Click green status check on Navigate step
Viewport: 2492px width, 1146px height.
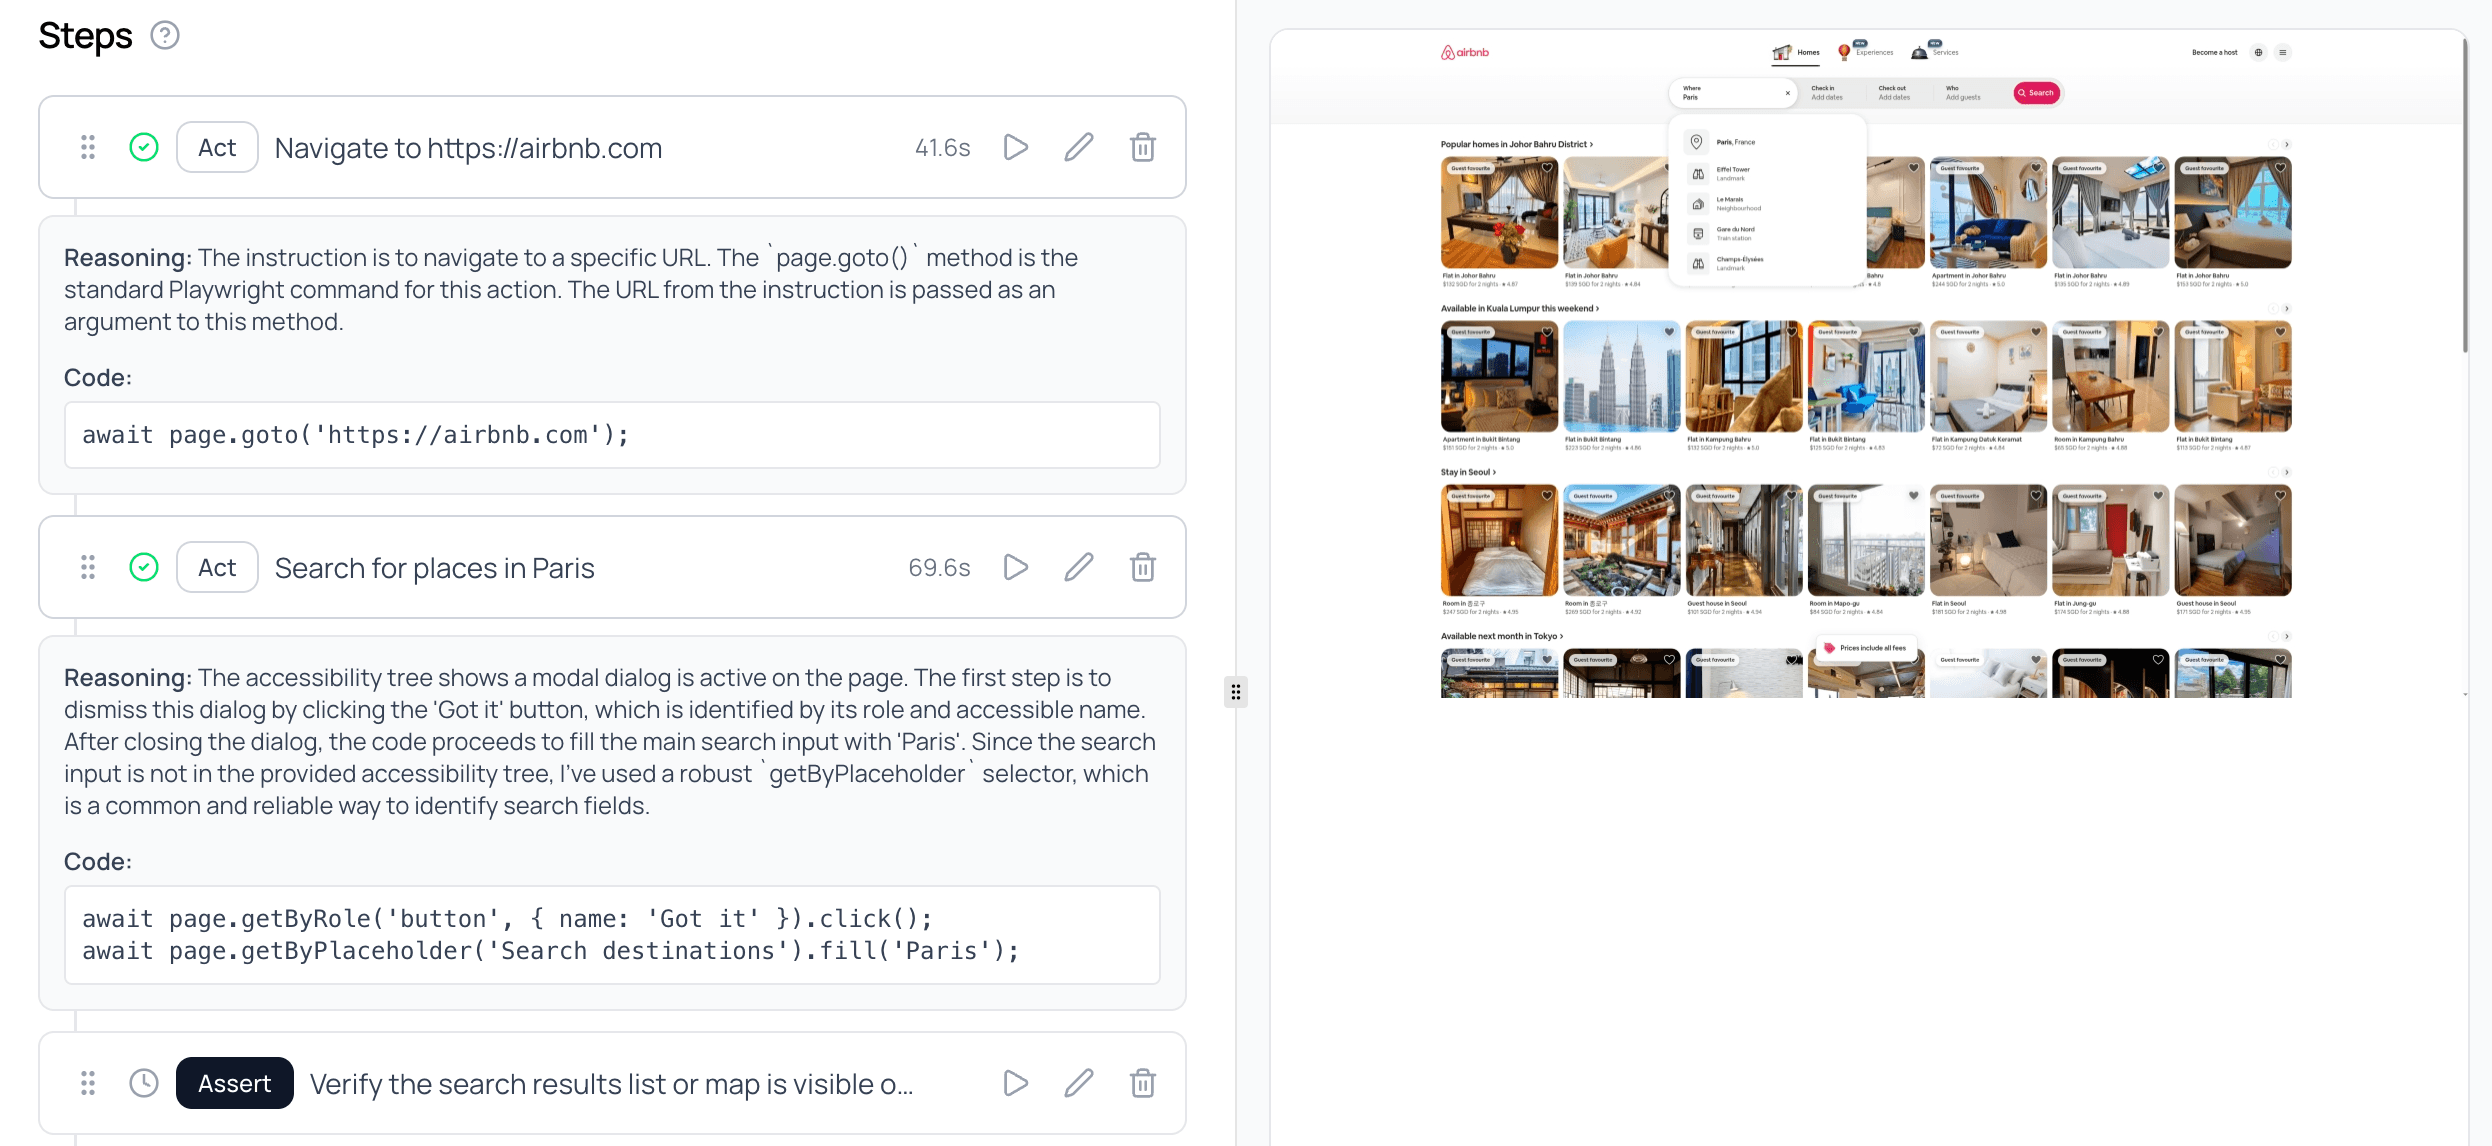[144, 148]
